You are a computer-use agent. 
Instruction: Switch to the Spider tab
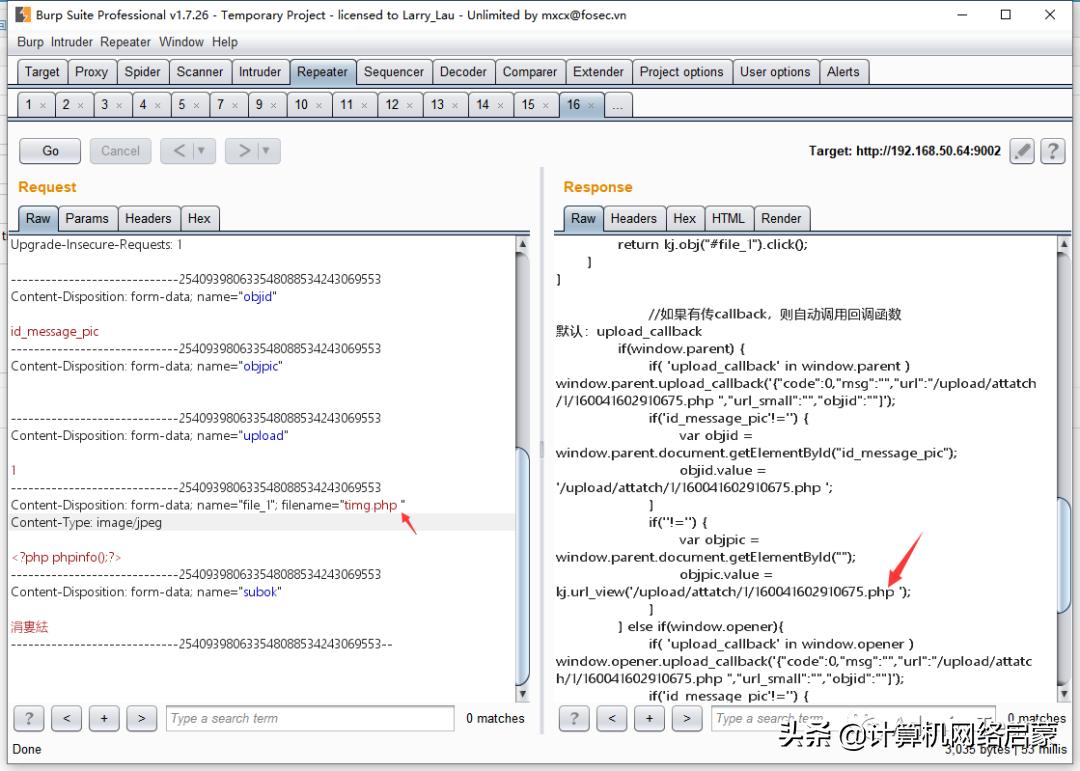143,72
